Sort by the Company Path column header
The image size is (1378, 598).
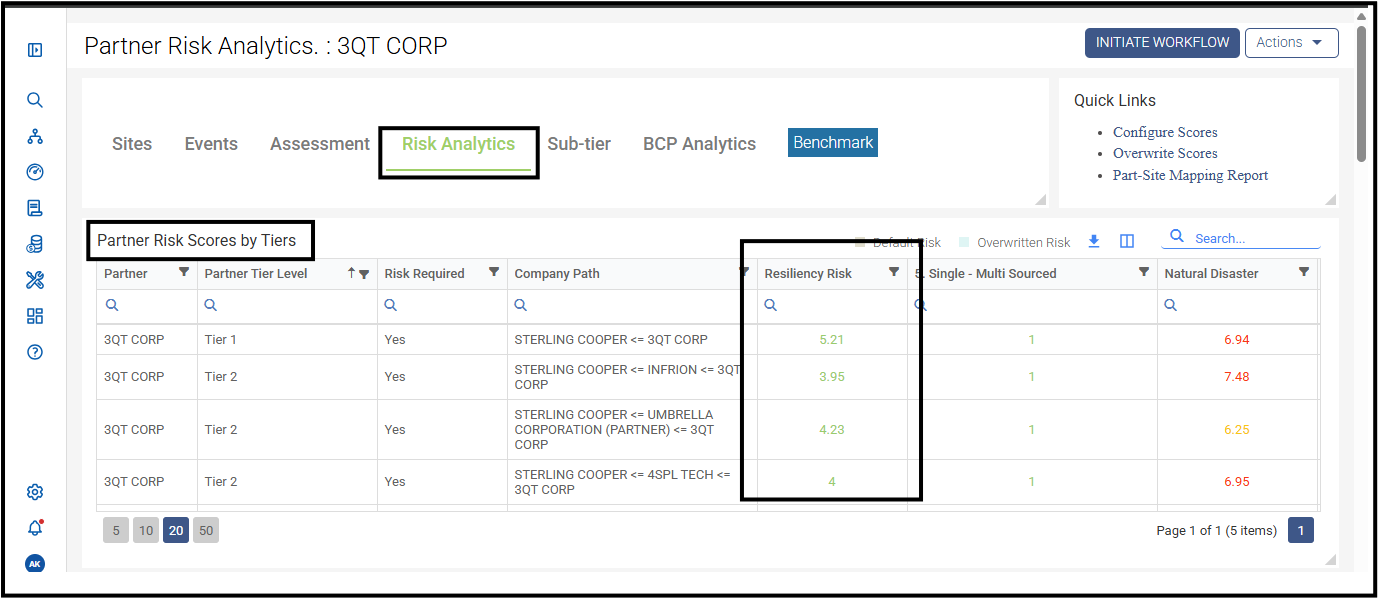(557, 273)
